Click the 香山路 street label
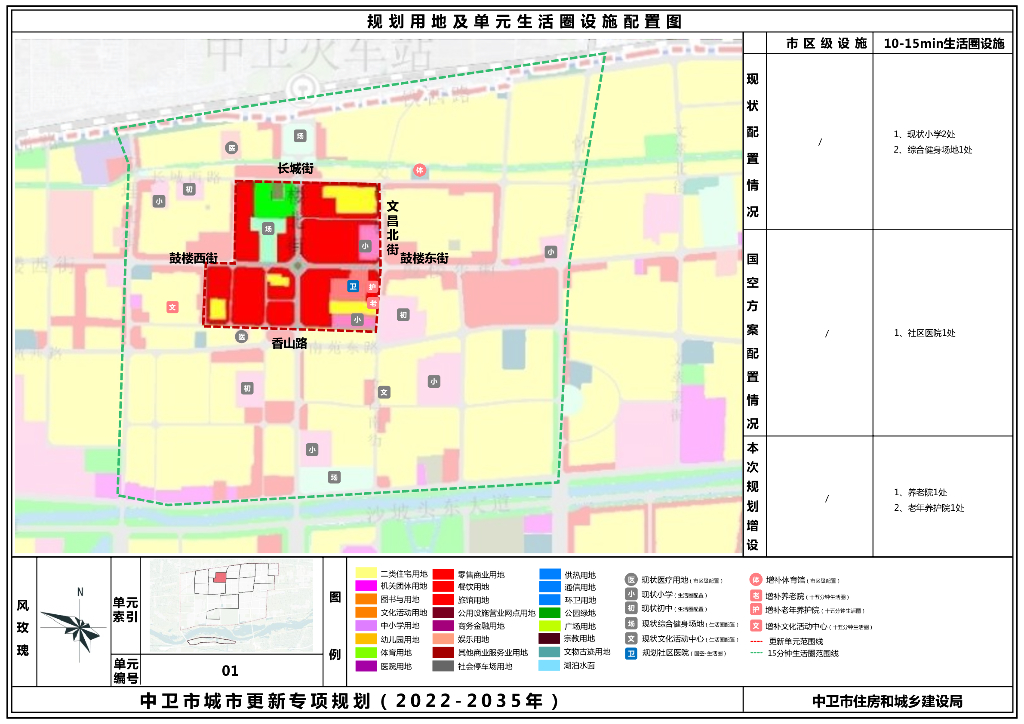The width and height of the screenshot is (1024, 724). [x=289, y=342]
